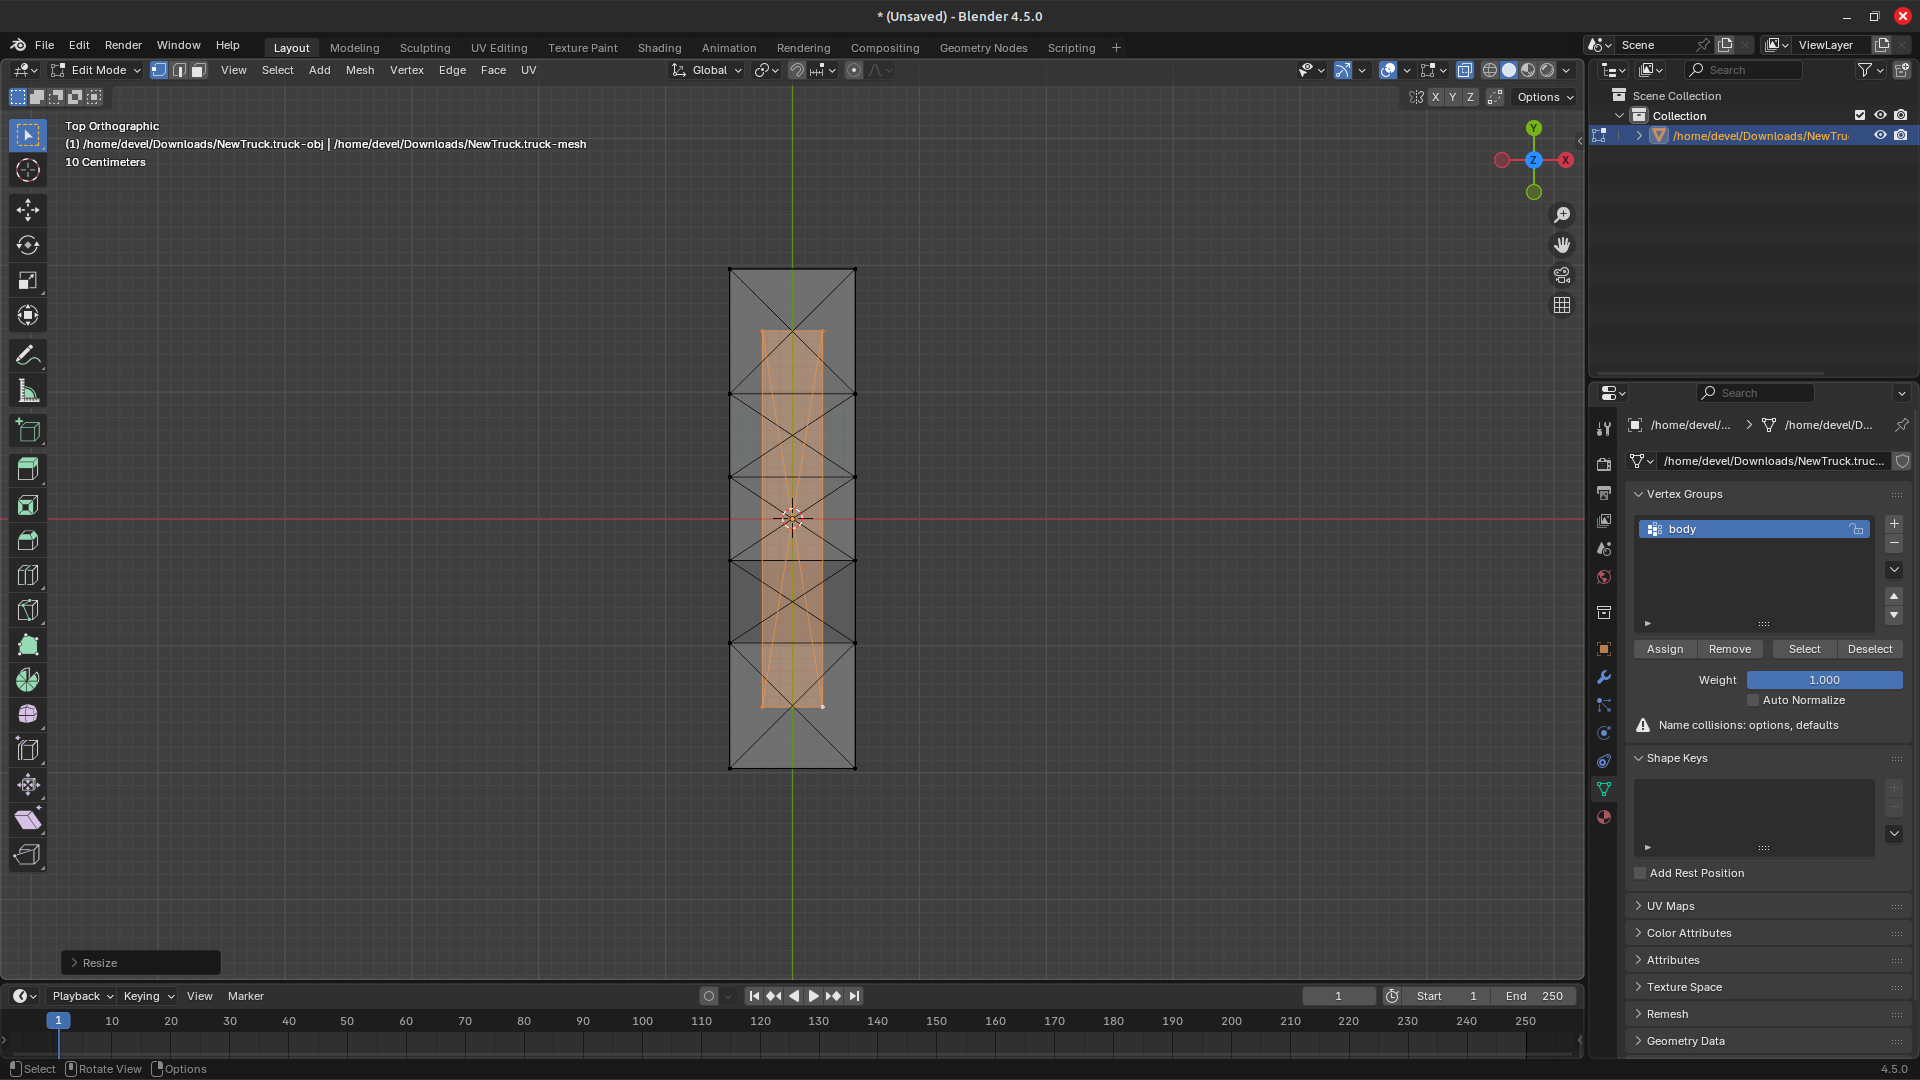Toggle Collection exclude checkbox in outliner
1920x1080 pixels.
1860,115
